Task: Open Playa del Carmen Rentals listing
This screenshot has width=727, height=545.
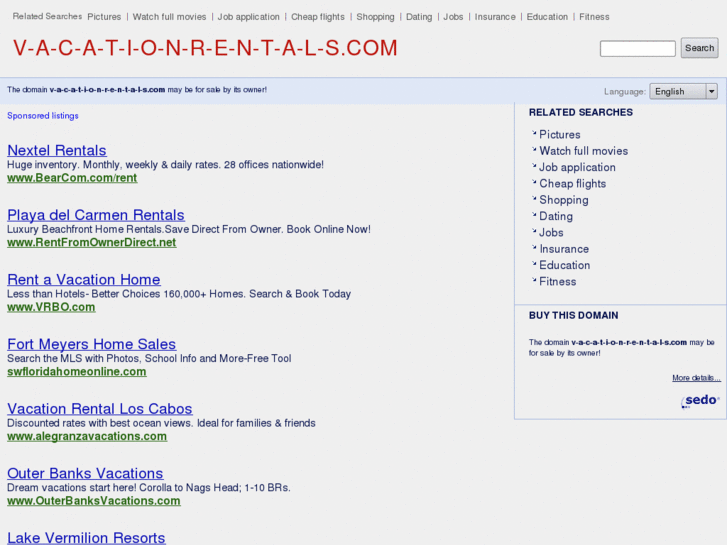Action: tap(96, 215)
